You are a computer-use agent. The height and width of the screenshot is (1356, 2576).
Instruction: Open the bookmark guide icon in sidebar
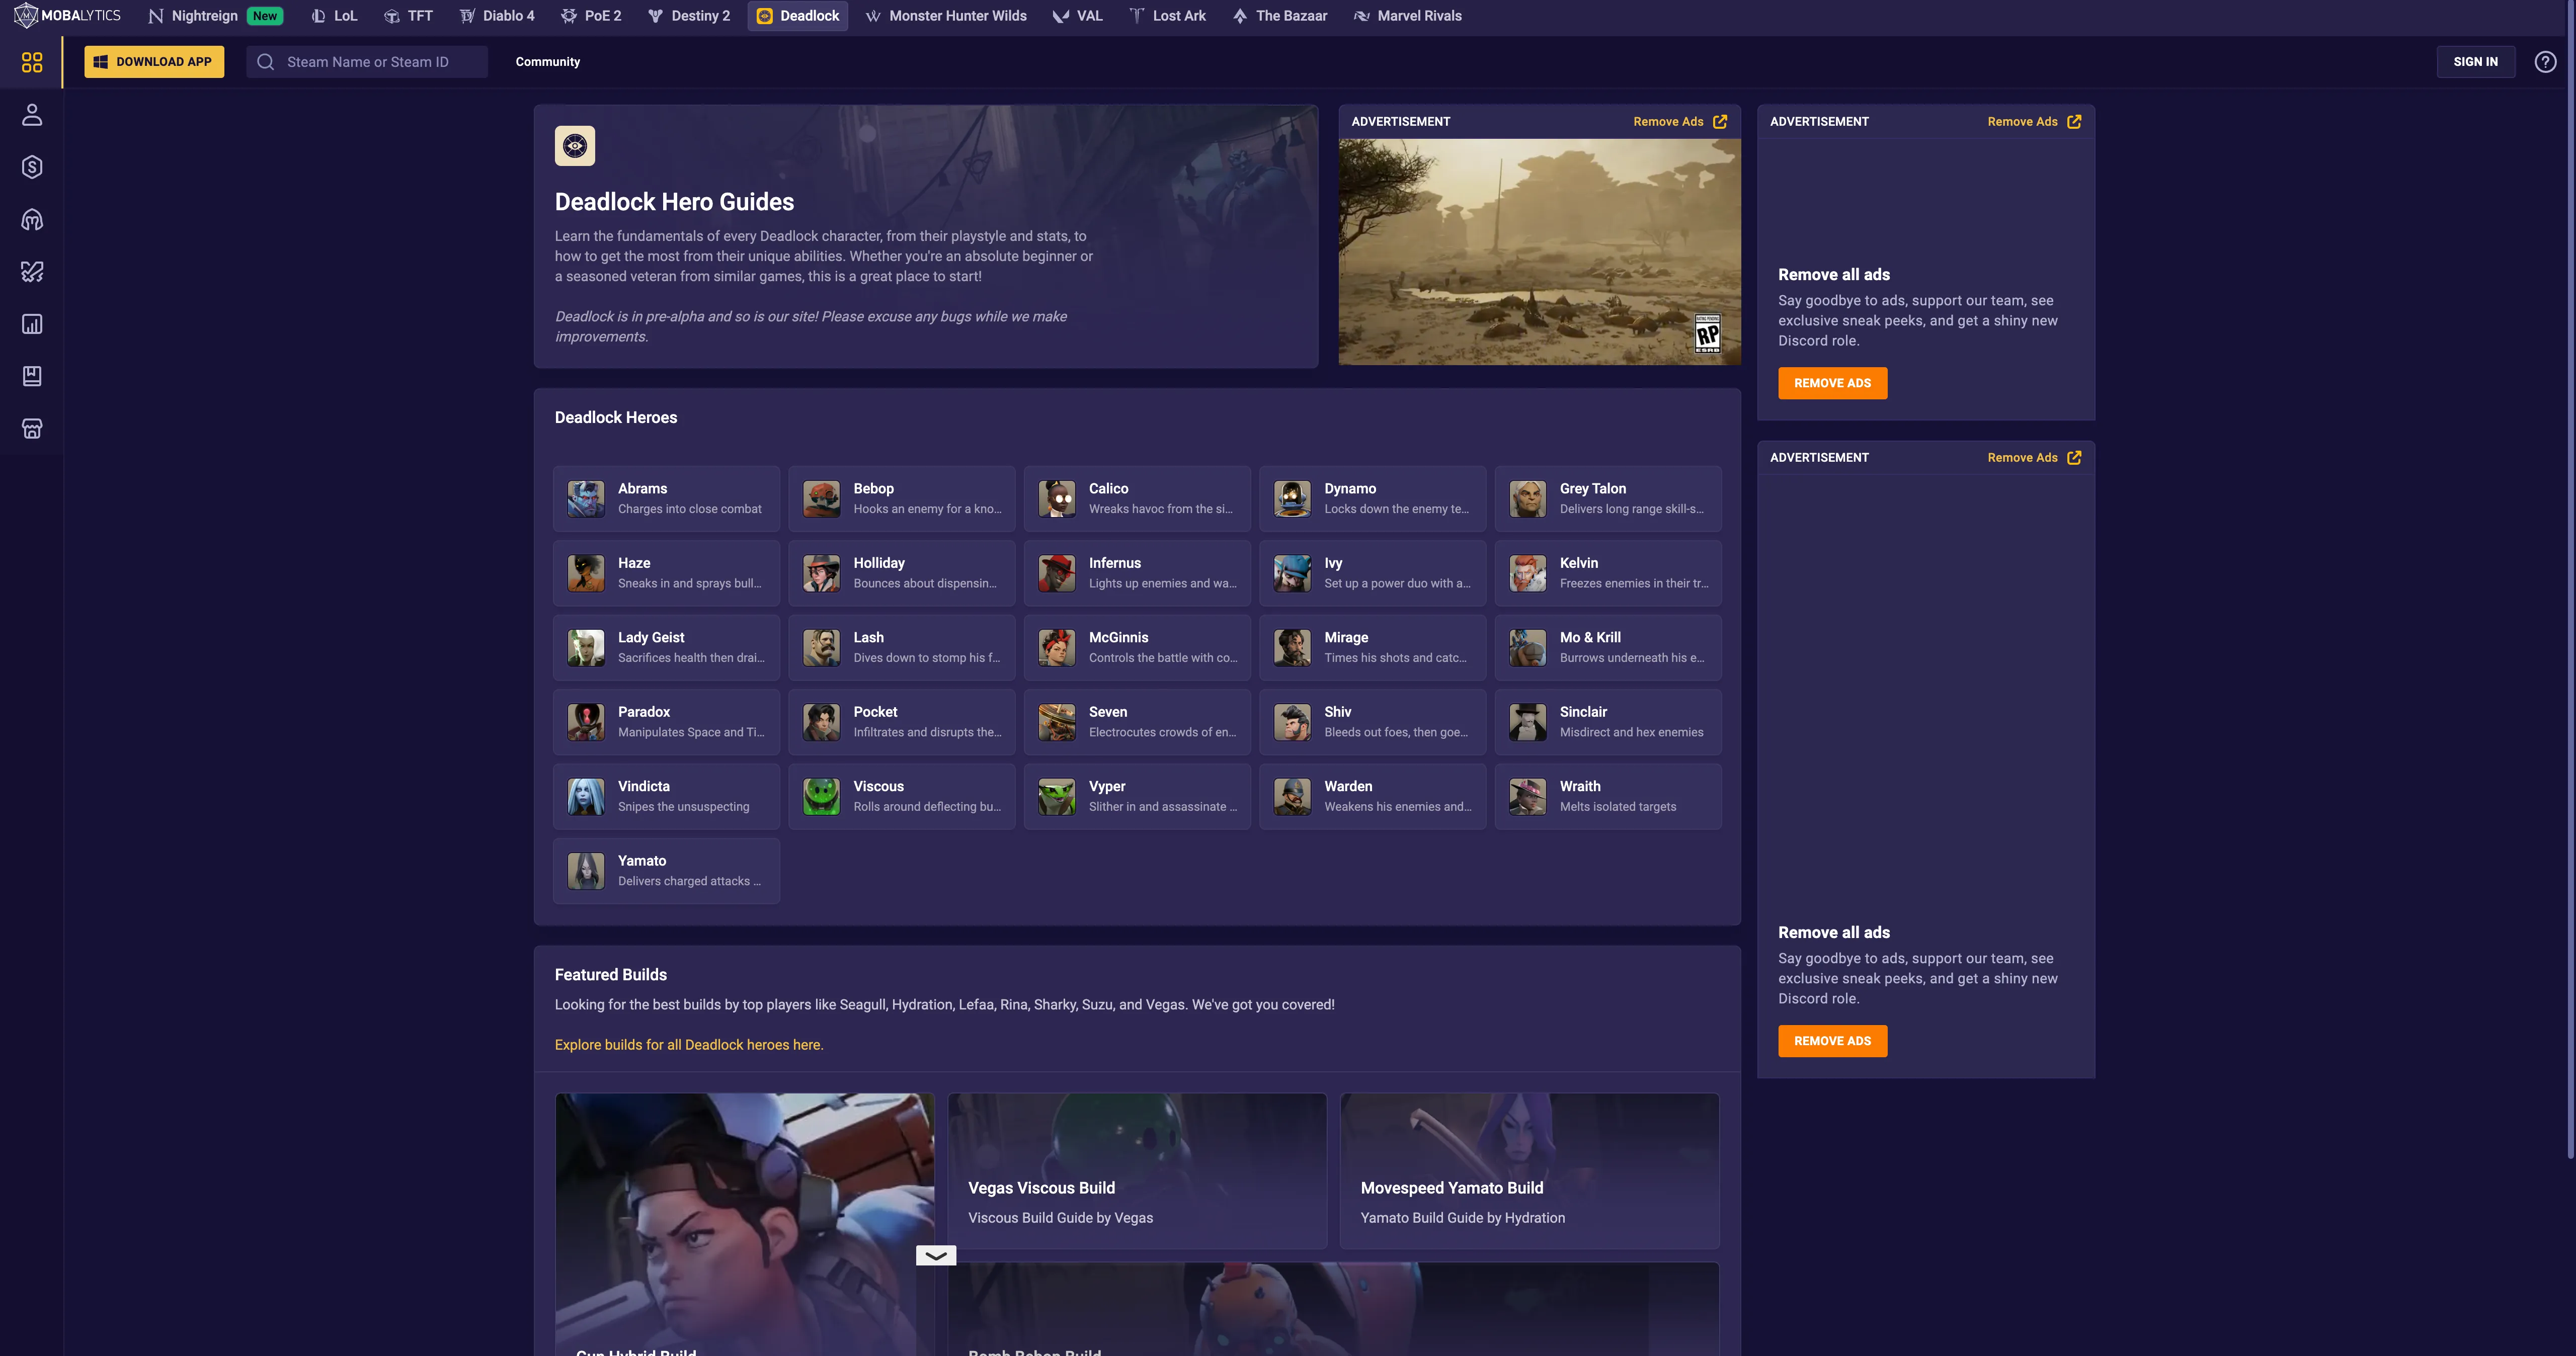point(32,376)
